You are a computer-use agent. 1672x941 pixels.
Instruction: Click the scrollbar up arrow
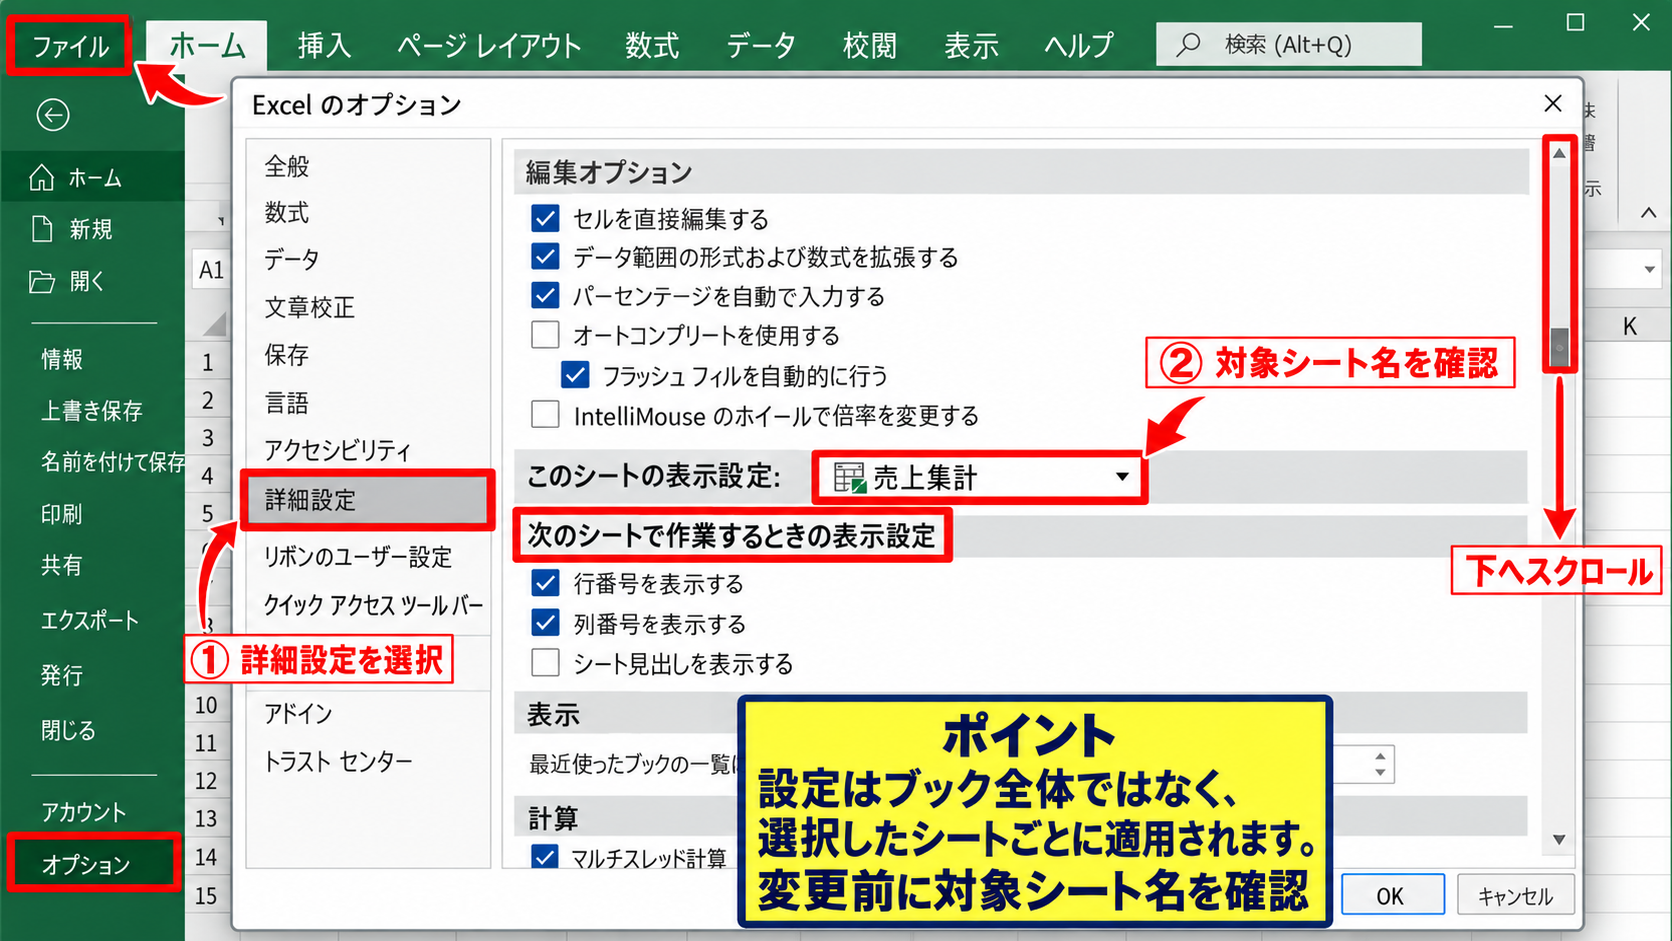(x=1559, y=153)
